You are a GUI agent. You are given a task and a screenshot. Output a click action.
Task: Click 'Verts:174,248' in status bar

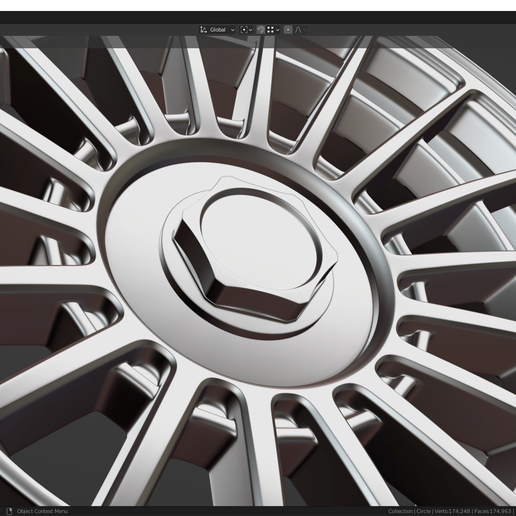point(452,511)
